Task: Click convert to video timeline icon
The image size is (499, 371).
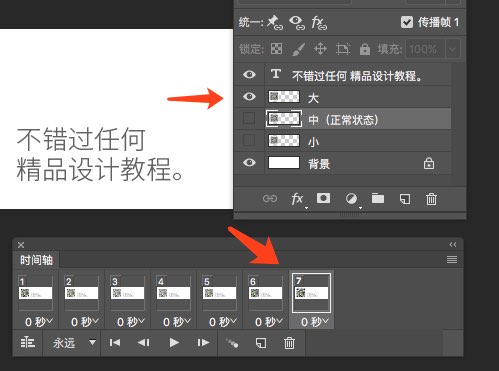Action: click(28, 342)
